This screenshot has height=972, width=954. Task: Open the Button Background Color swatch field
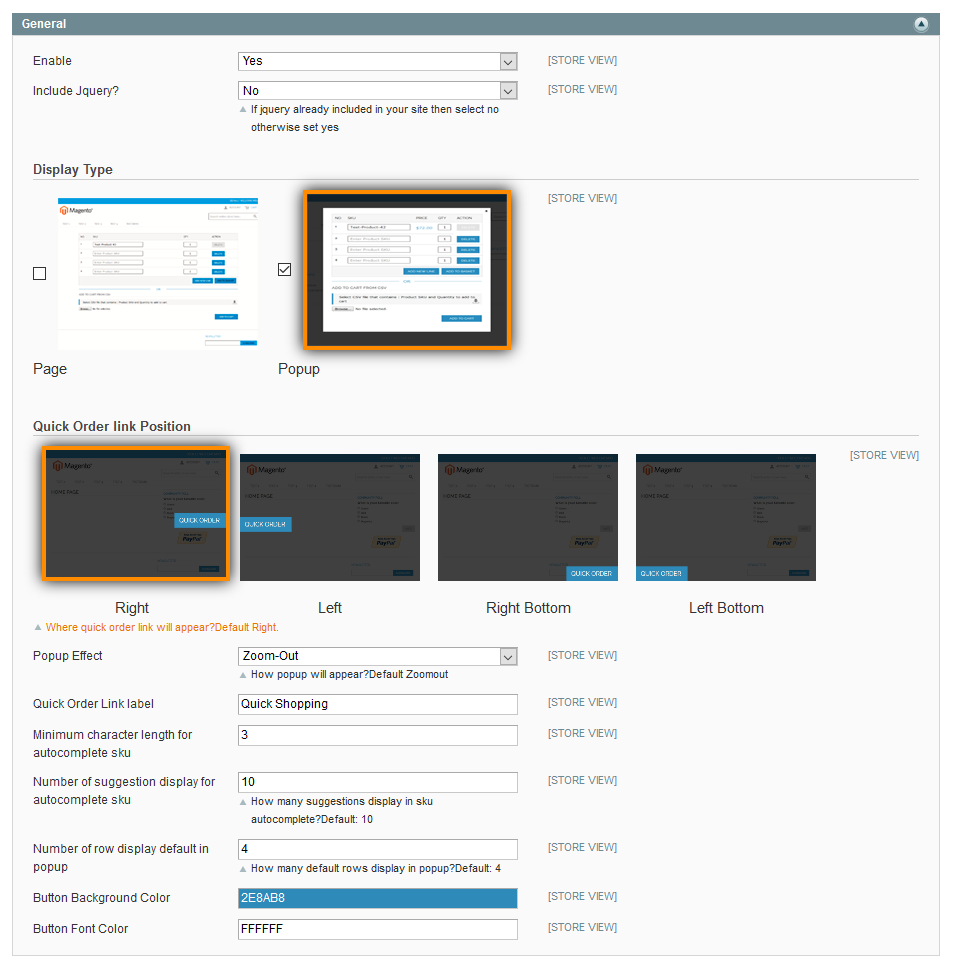coord(378,898)
